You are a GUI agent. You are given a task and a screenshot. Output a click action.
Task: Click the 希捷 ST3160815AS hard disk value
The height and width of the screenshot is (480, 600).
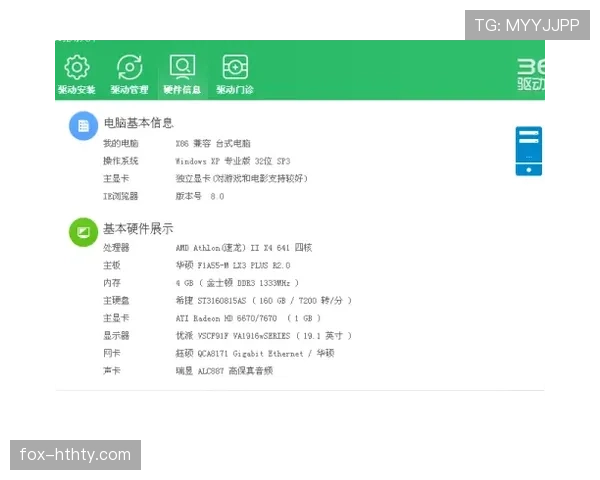click(264, 300)
